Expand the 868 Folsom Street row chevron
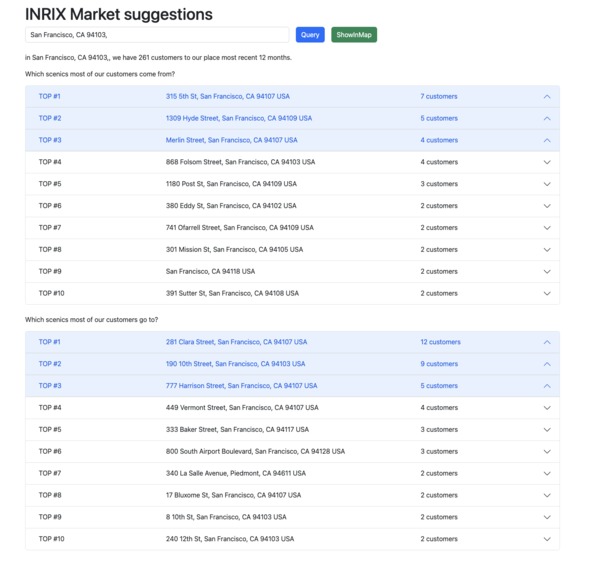 point(547,163)
